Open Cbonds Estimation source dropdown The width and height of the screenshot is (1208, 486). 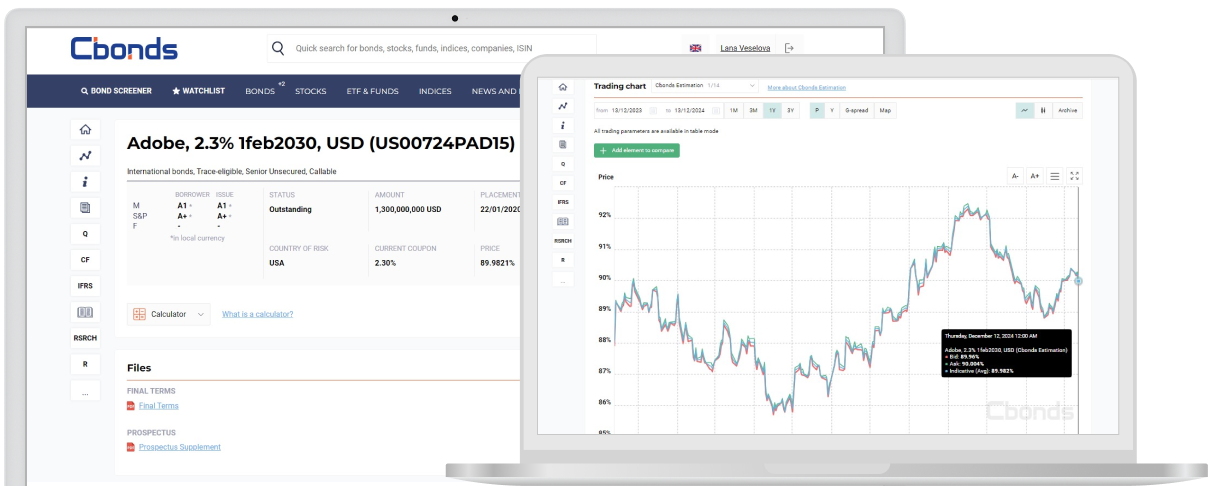[707, 87]
